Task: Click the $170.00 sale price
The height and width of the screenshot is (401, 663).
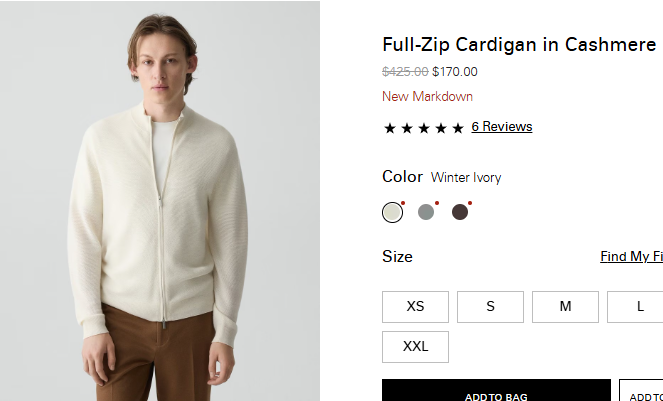Action: pyautogui.click(x=455, y=72)
